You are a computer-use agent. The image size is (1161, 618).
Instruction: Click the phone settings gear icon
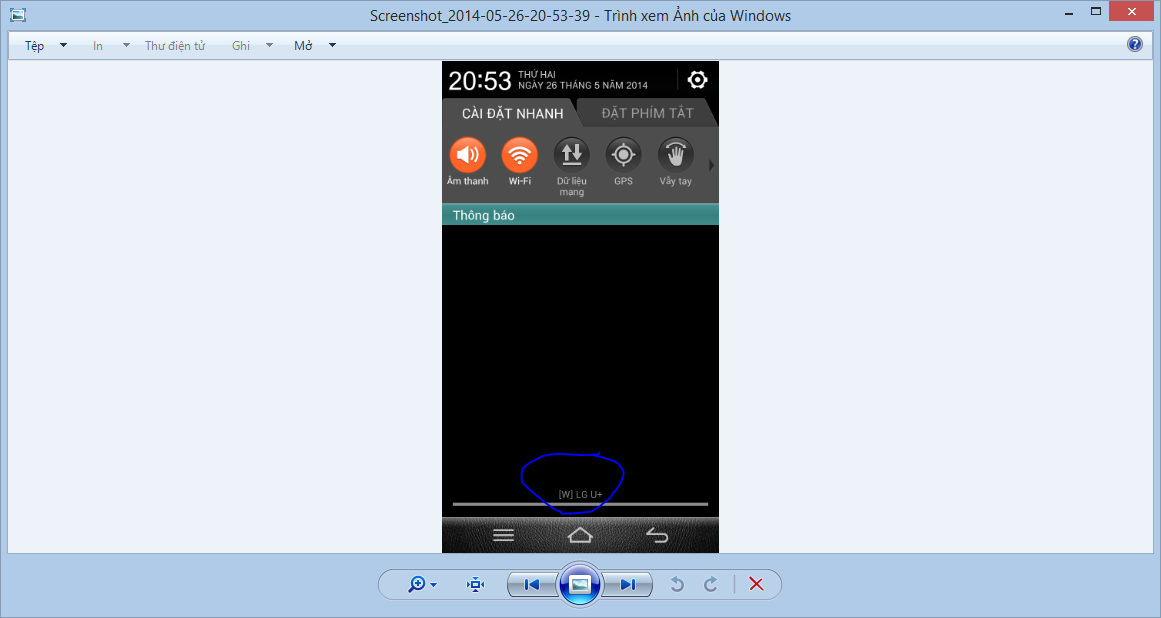pos(697,79)
